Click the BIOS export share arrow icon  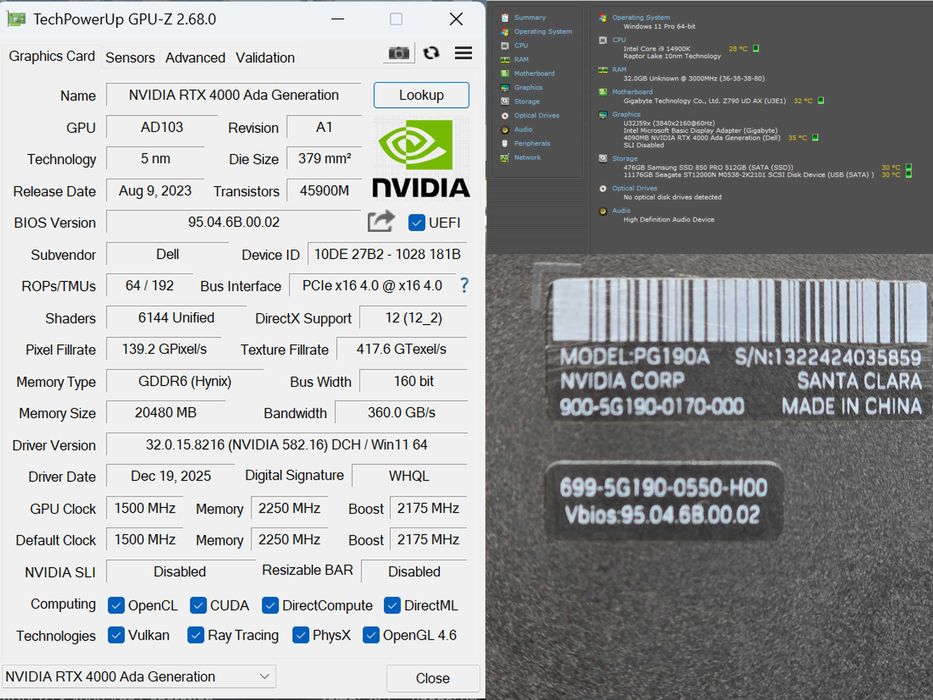pyautogui.click(x=381, y=221)
